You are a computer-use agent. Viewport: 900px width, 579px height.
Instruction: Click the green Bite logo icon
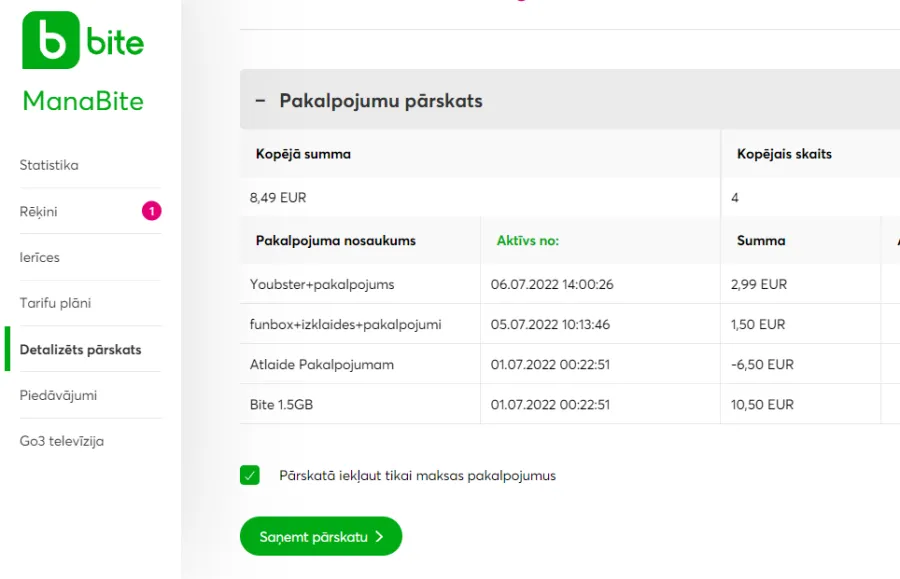51,40
